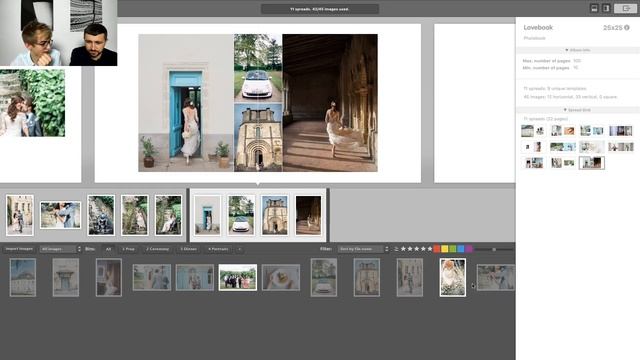The width and height of the screenshot is (640, 360).
Task: Click the images-used status at top
Action: coord(320,9)
